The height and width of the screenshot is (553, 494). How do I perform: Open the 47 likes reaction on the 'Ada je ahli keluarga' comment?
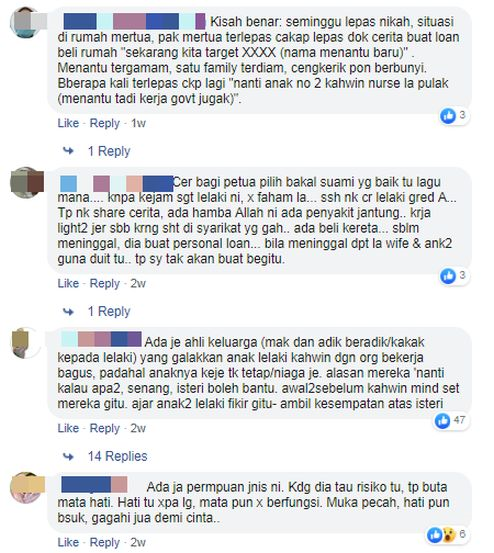451,421
